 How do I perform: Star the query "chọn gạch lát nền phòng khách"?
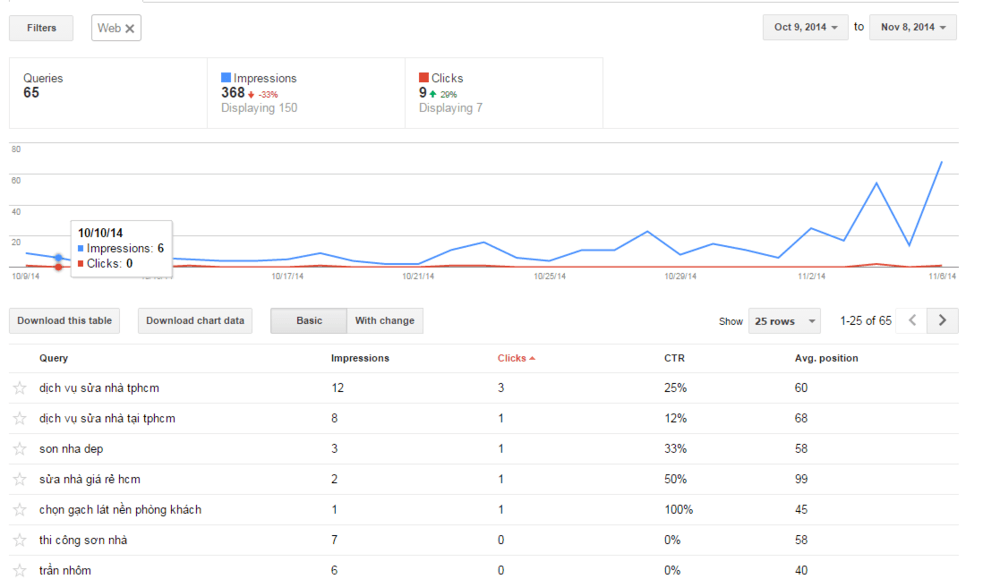coord(20,509)
